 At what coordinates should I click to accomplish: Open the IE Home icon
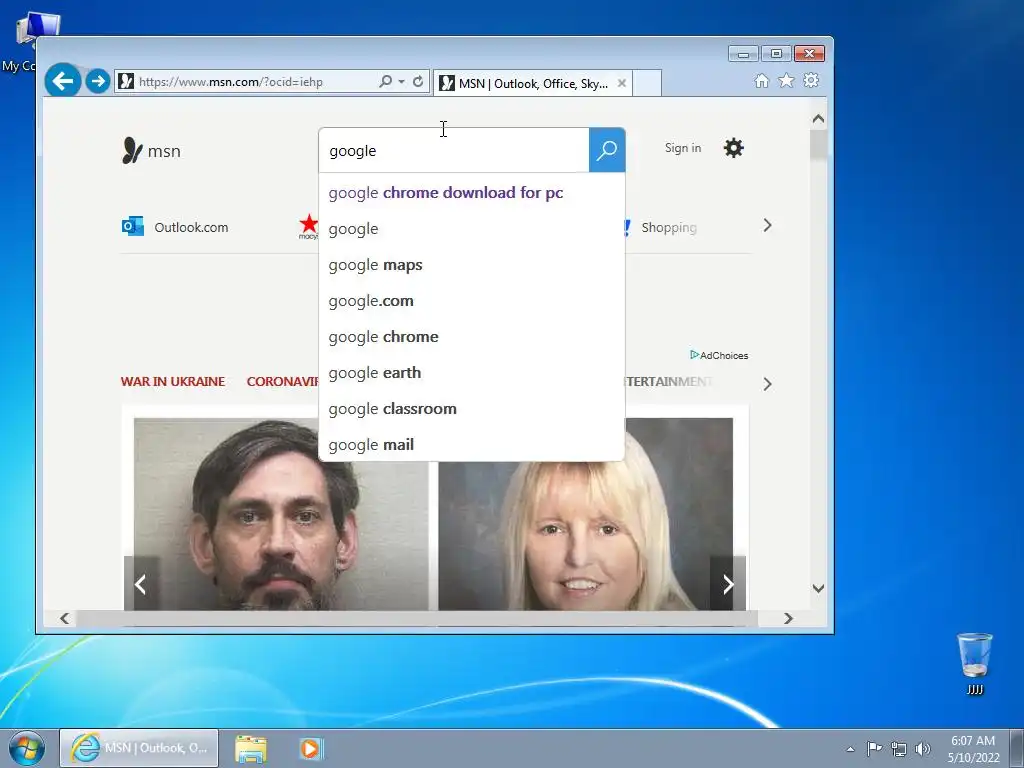tap(761, 81)
